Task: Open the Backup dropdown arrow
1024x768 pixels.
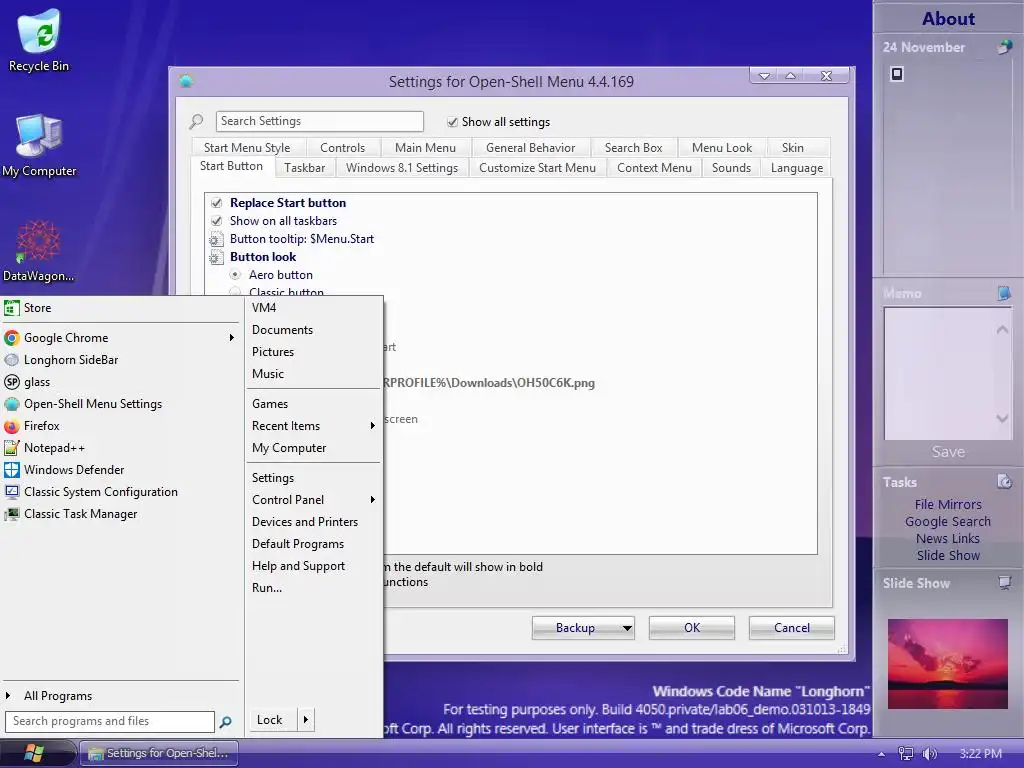Action: coord(626,628)
